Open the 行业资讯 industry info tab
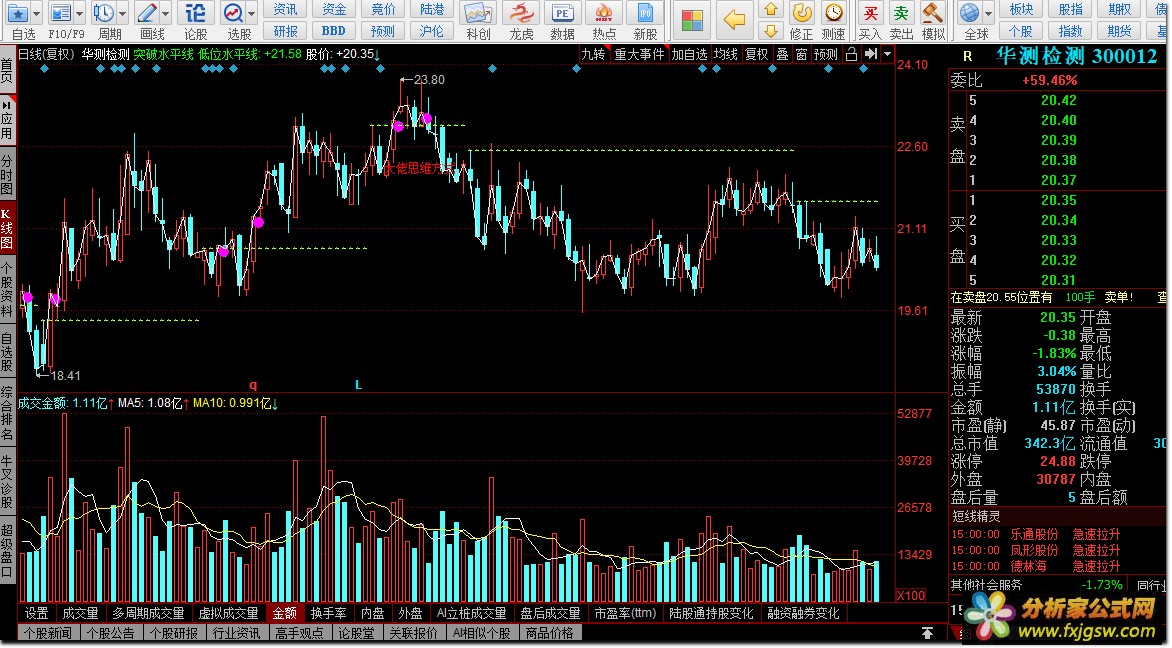 [x=236, y=633]
